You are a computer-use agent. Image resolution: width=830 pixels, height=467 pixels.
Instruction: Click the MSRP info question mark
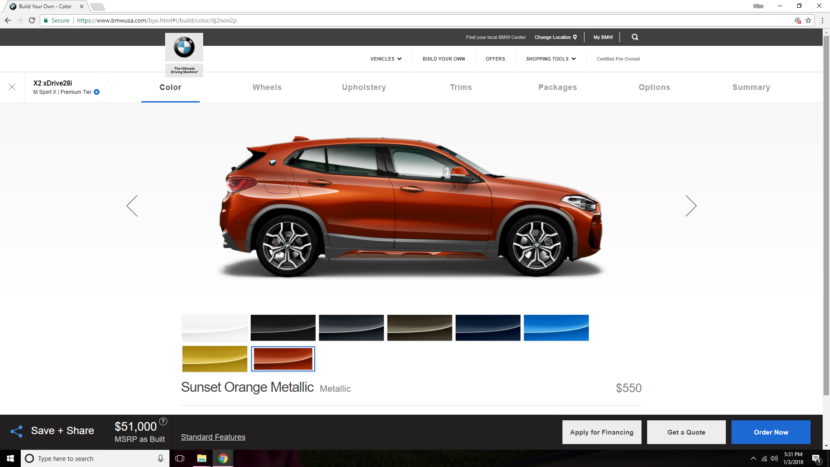pos(163,422)
